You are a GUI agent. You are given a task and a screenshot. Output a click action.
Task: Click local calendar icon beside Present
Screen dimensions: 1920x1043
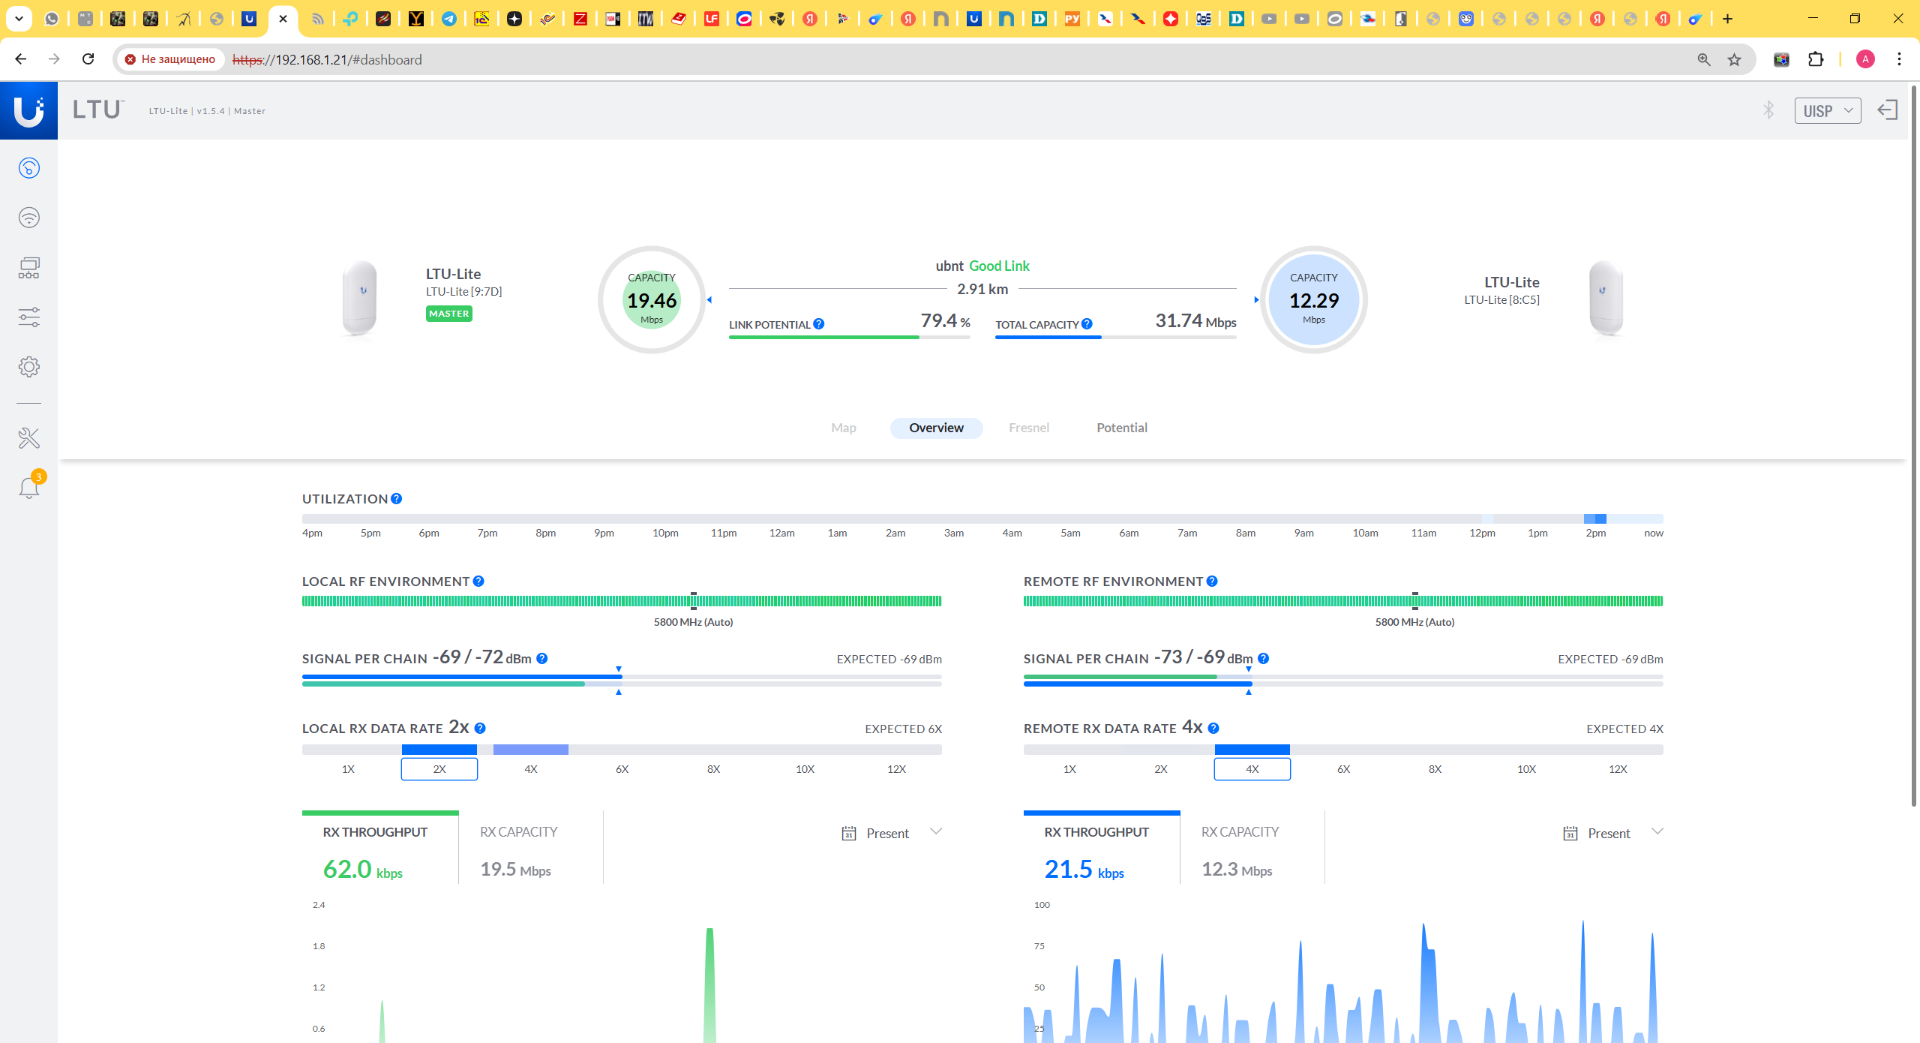coord(849,833)
